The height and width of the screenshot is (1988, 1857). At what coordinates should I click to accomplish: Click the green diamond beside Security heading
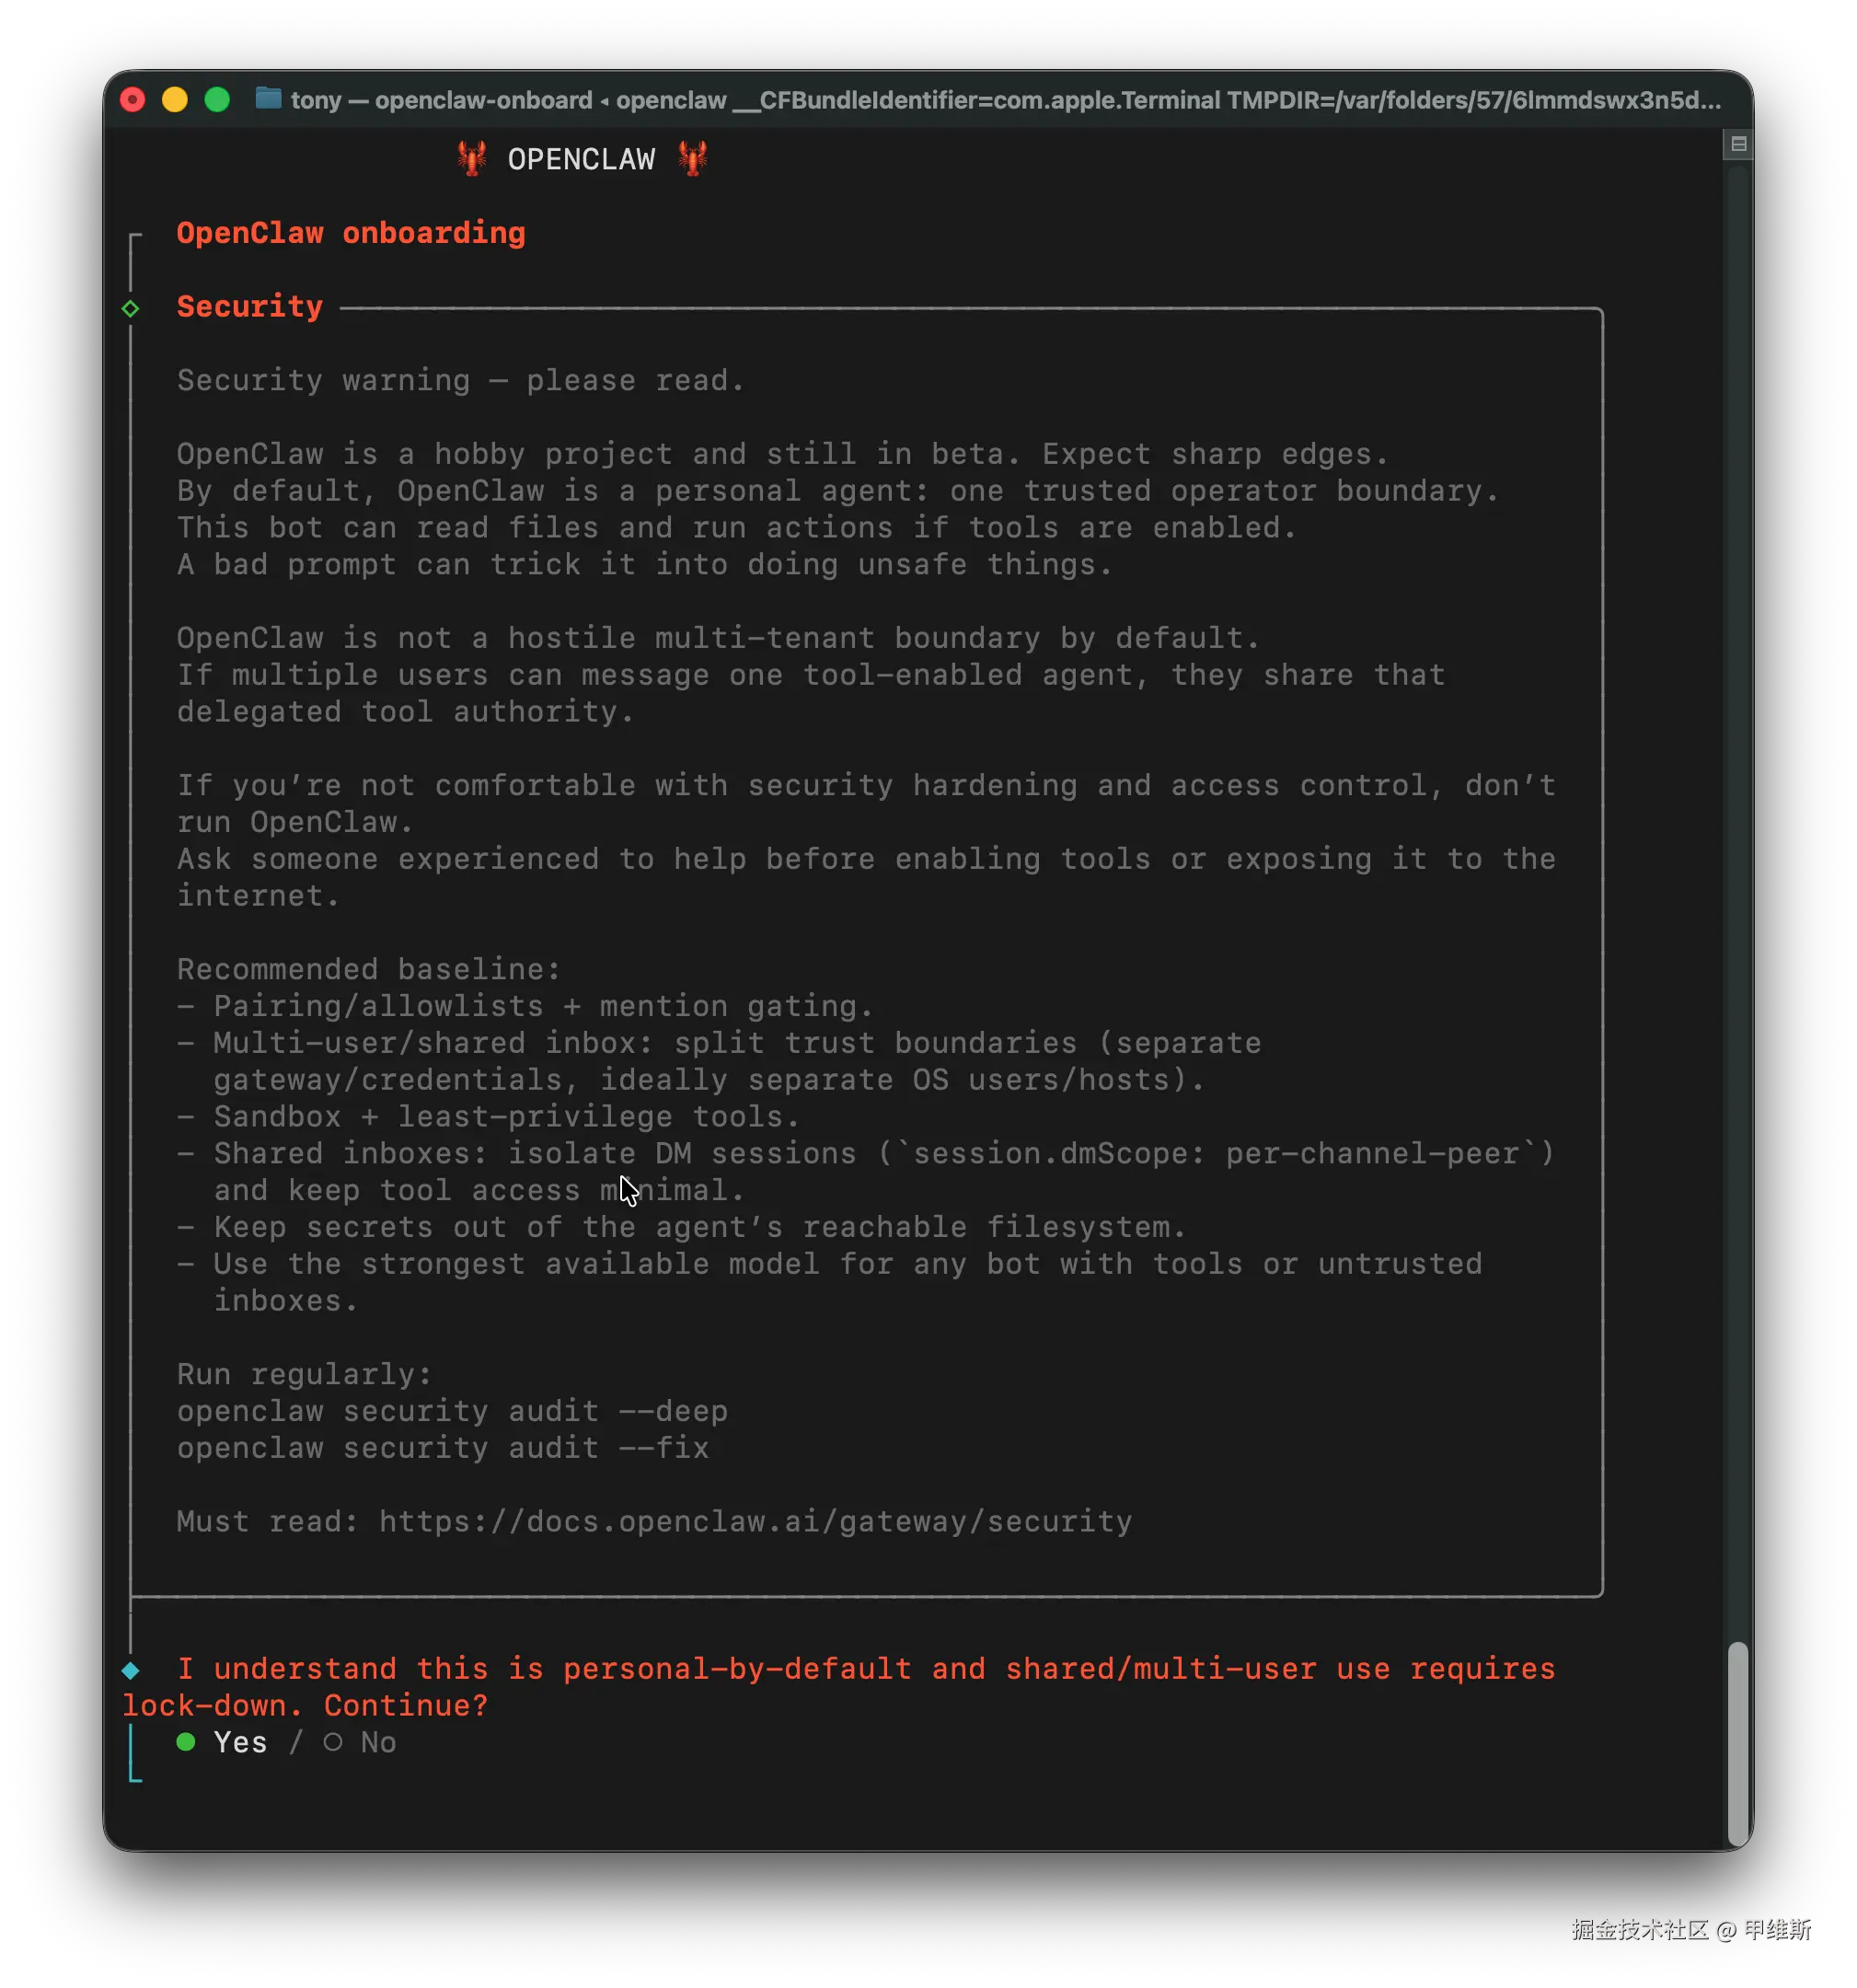pyautogui.click(x=131, y=308)
